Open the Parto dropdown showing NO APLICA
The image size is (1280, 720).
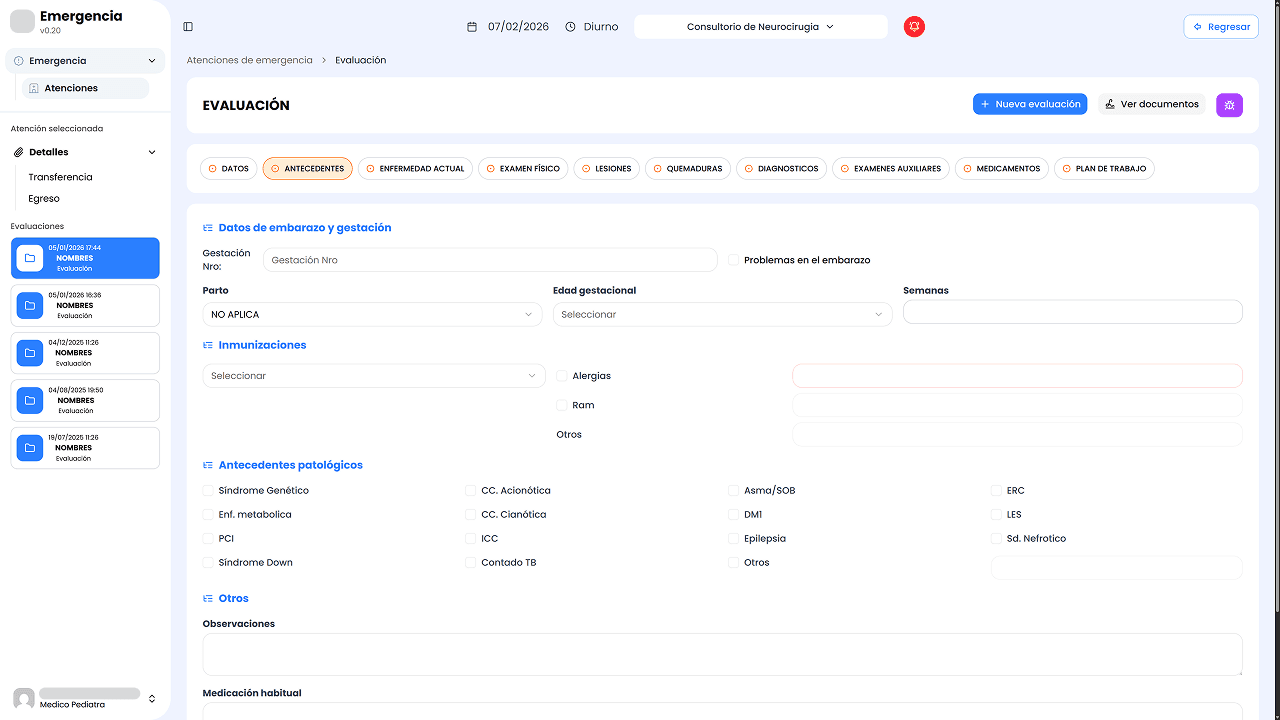tap(372, 315)
